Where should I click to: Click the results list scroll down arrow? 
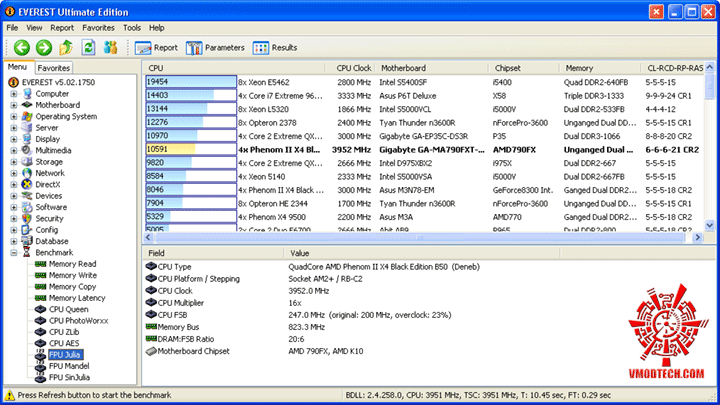tap(709, 225)
